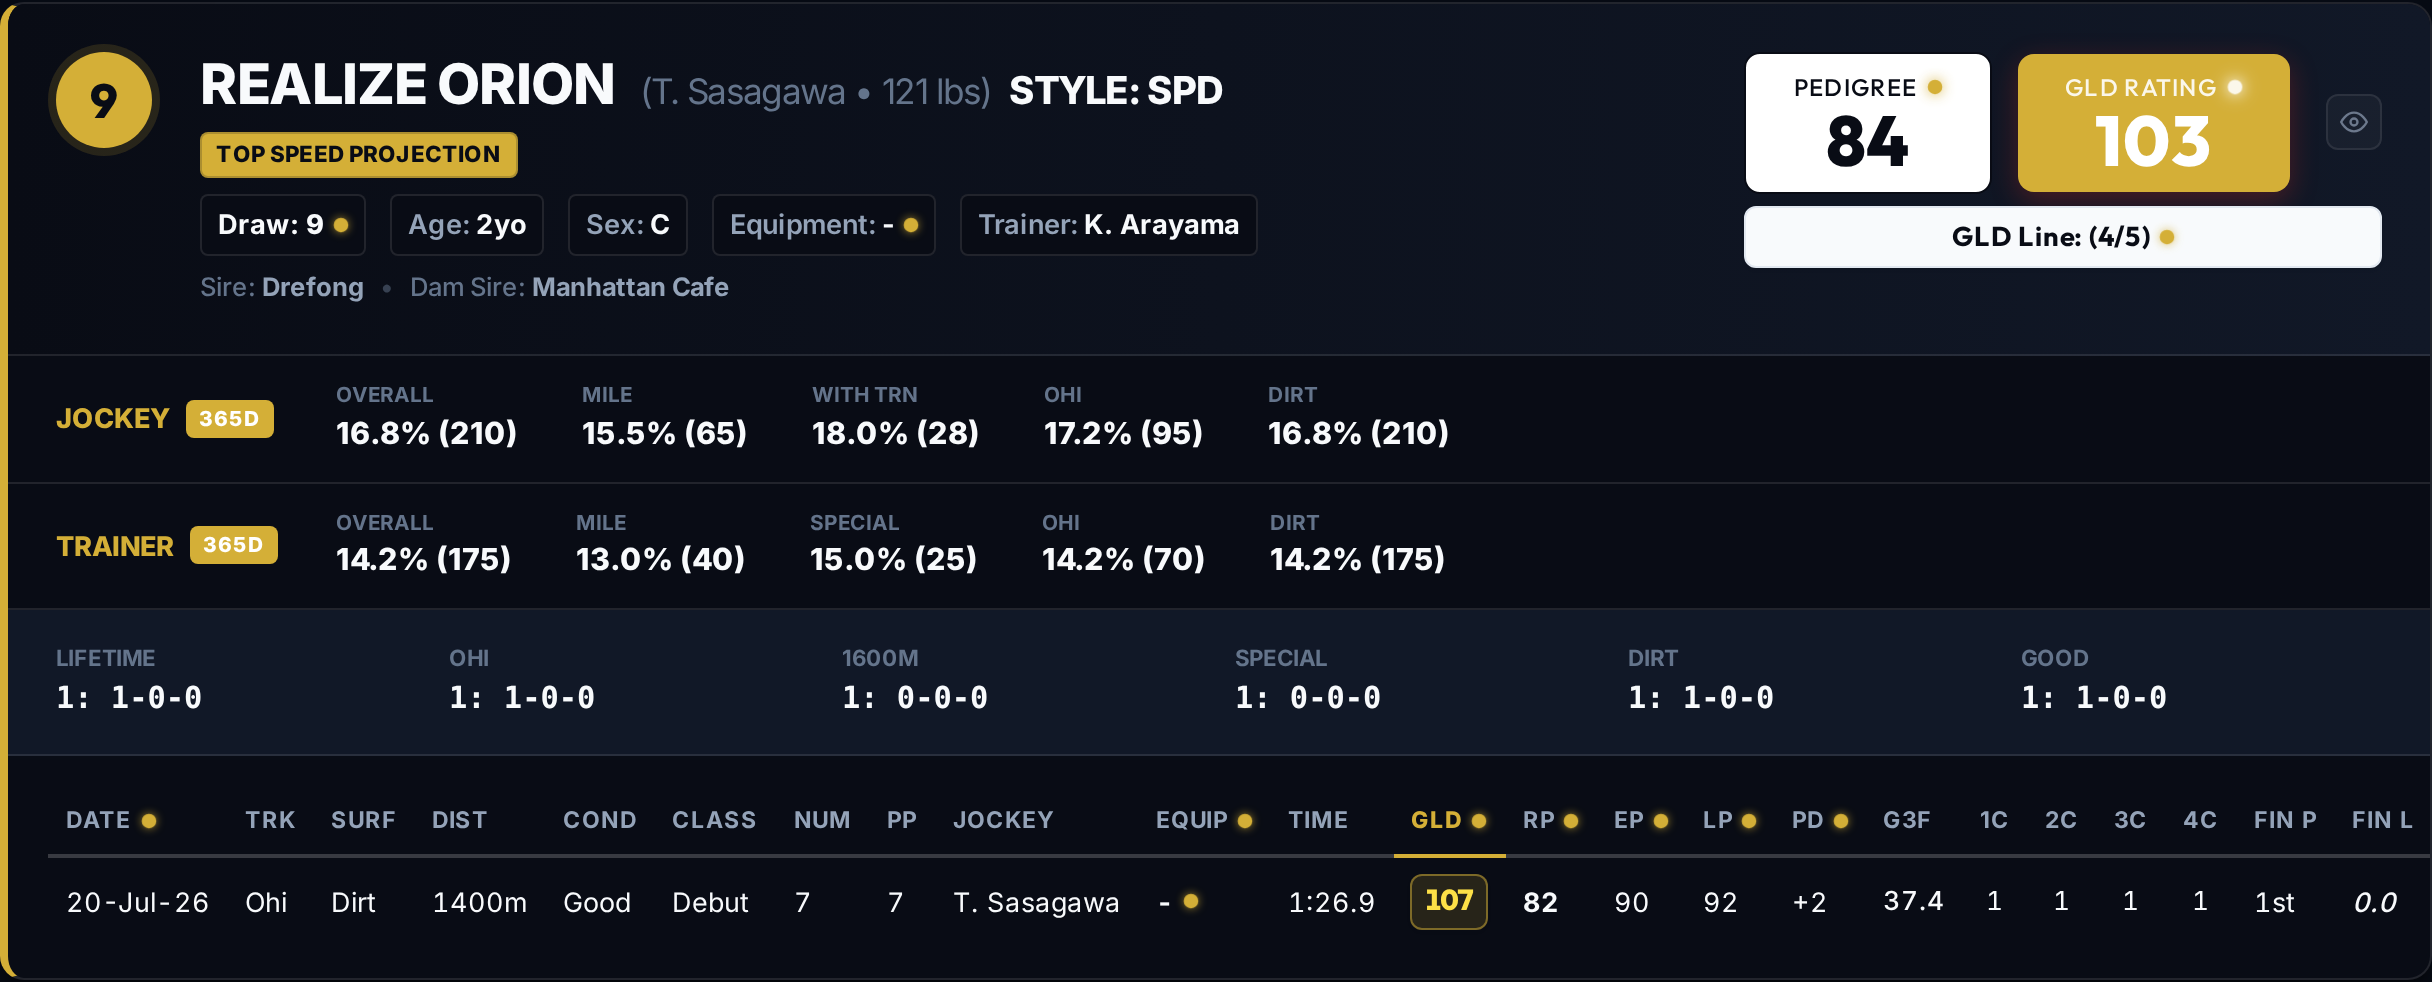Expand the GLD RATING 103 card
Screen dimensions: 2432x982
click(x=2153, y=123)
